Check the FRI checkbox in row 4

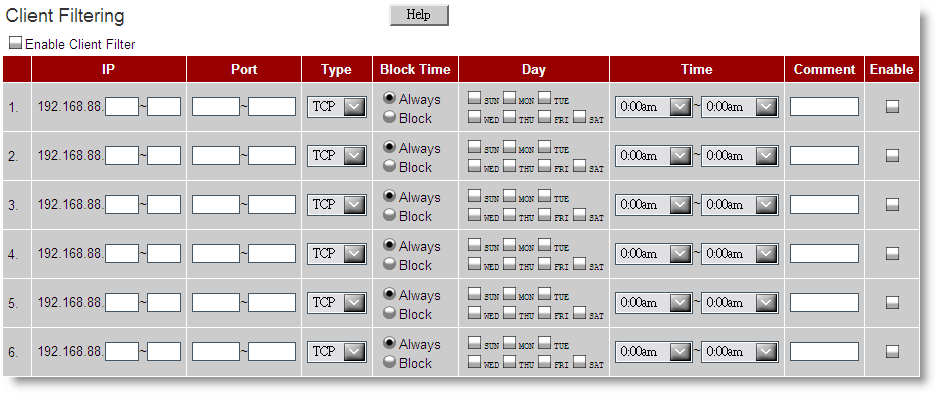(544, 263)
